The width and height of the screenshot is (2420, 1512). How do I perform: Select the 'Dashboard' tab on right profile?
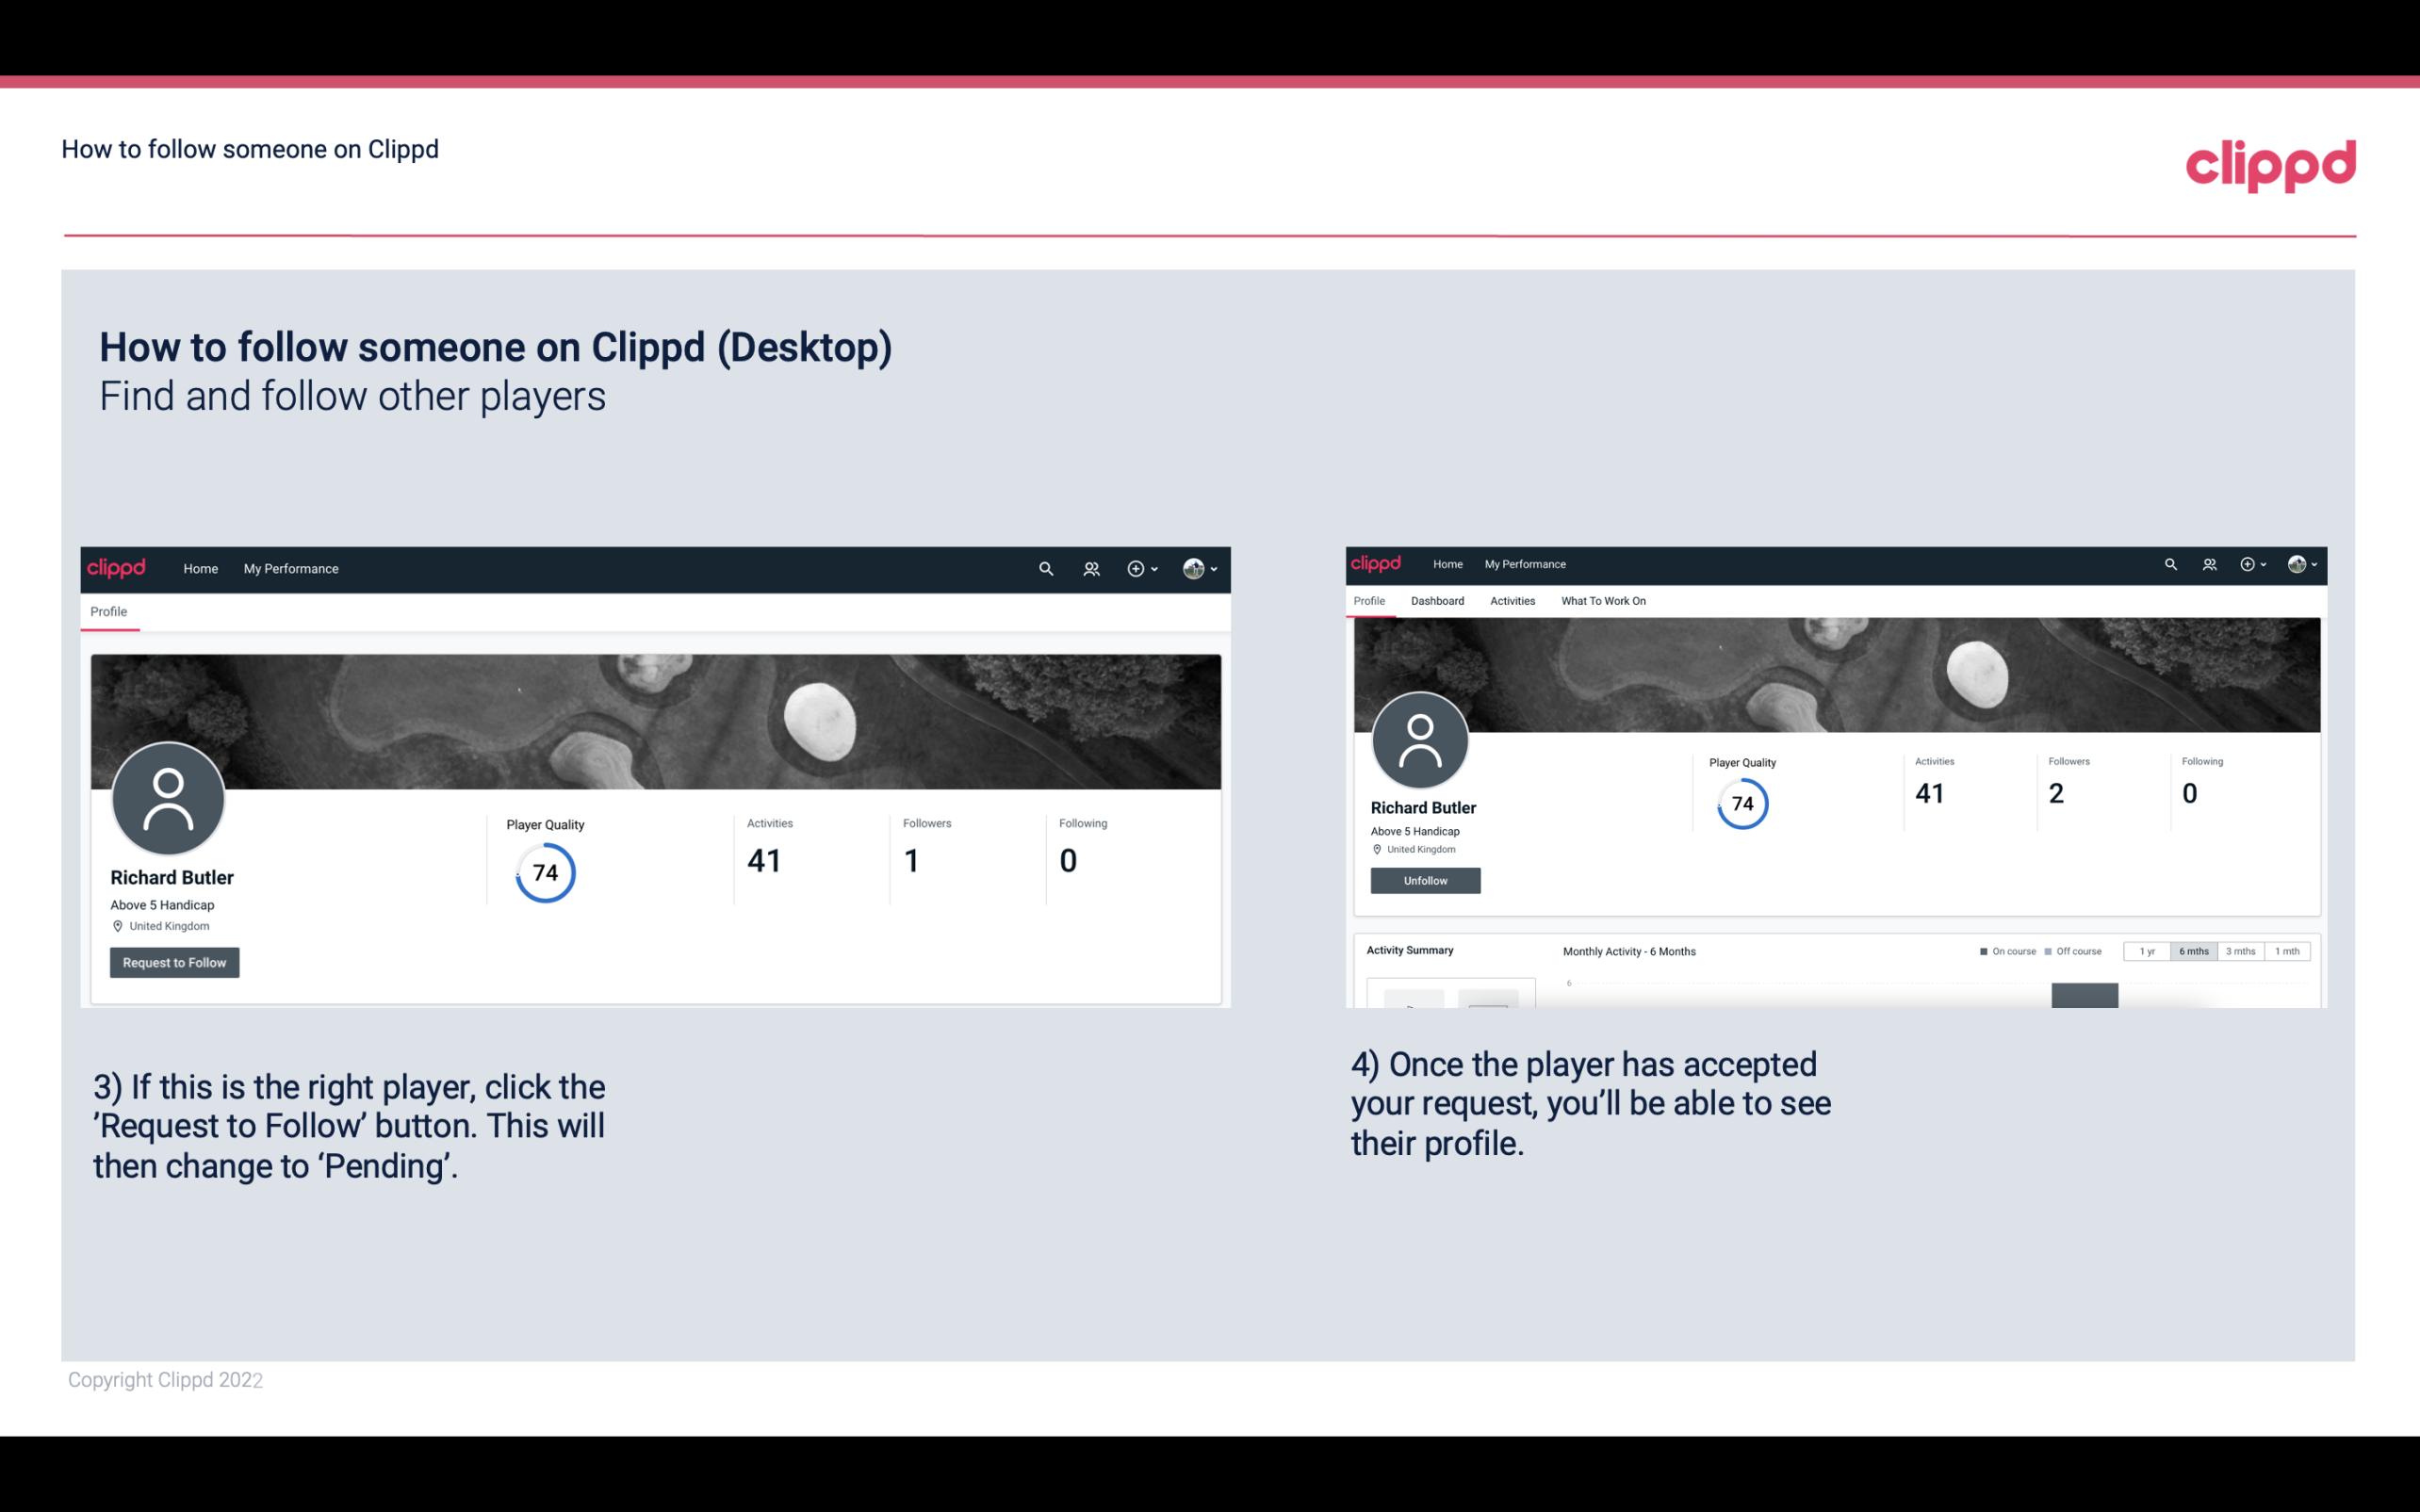pos(1435,601)
